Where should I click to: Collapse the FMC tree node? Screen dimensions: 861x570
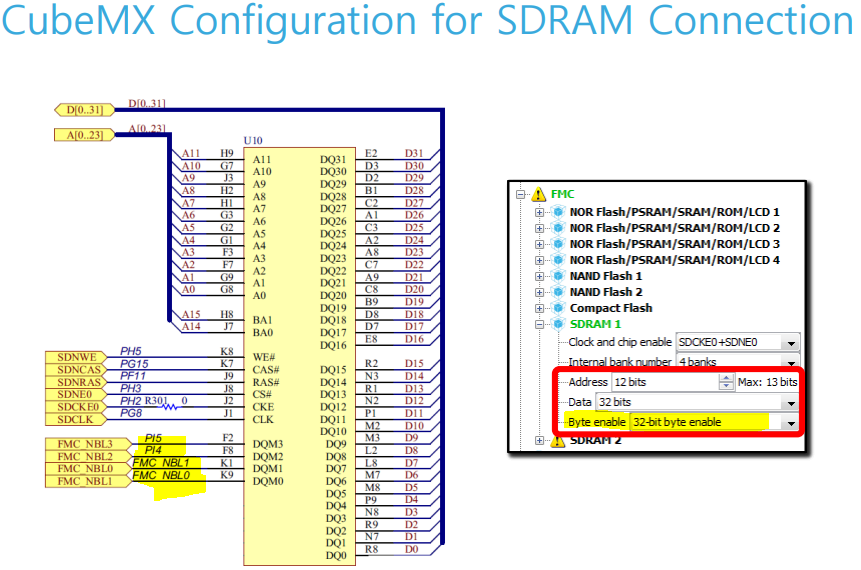[x=521, y=194]
